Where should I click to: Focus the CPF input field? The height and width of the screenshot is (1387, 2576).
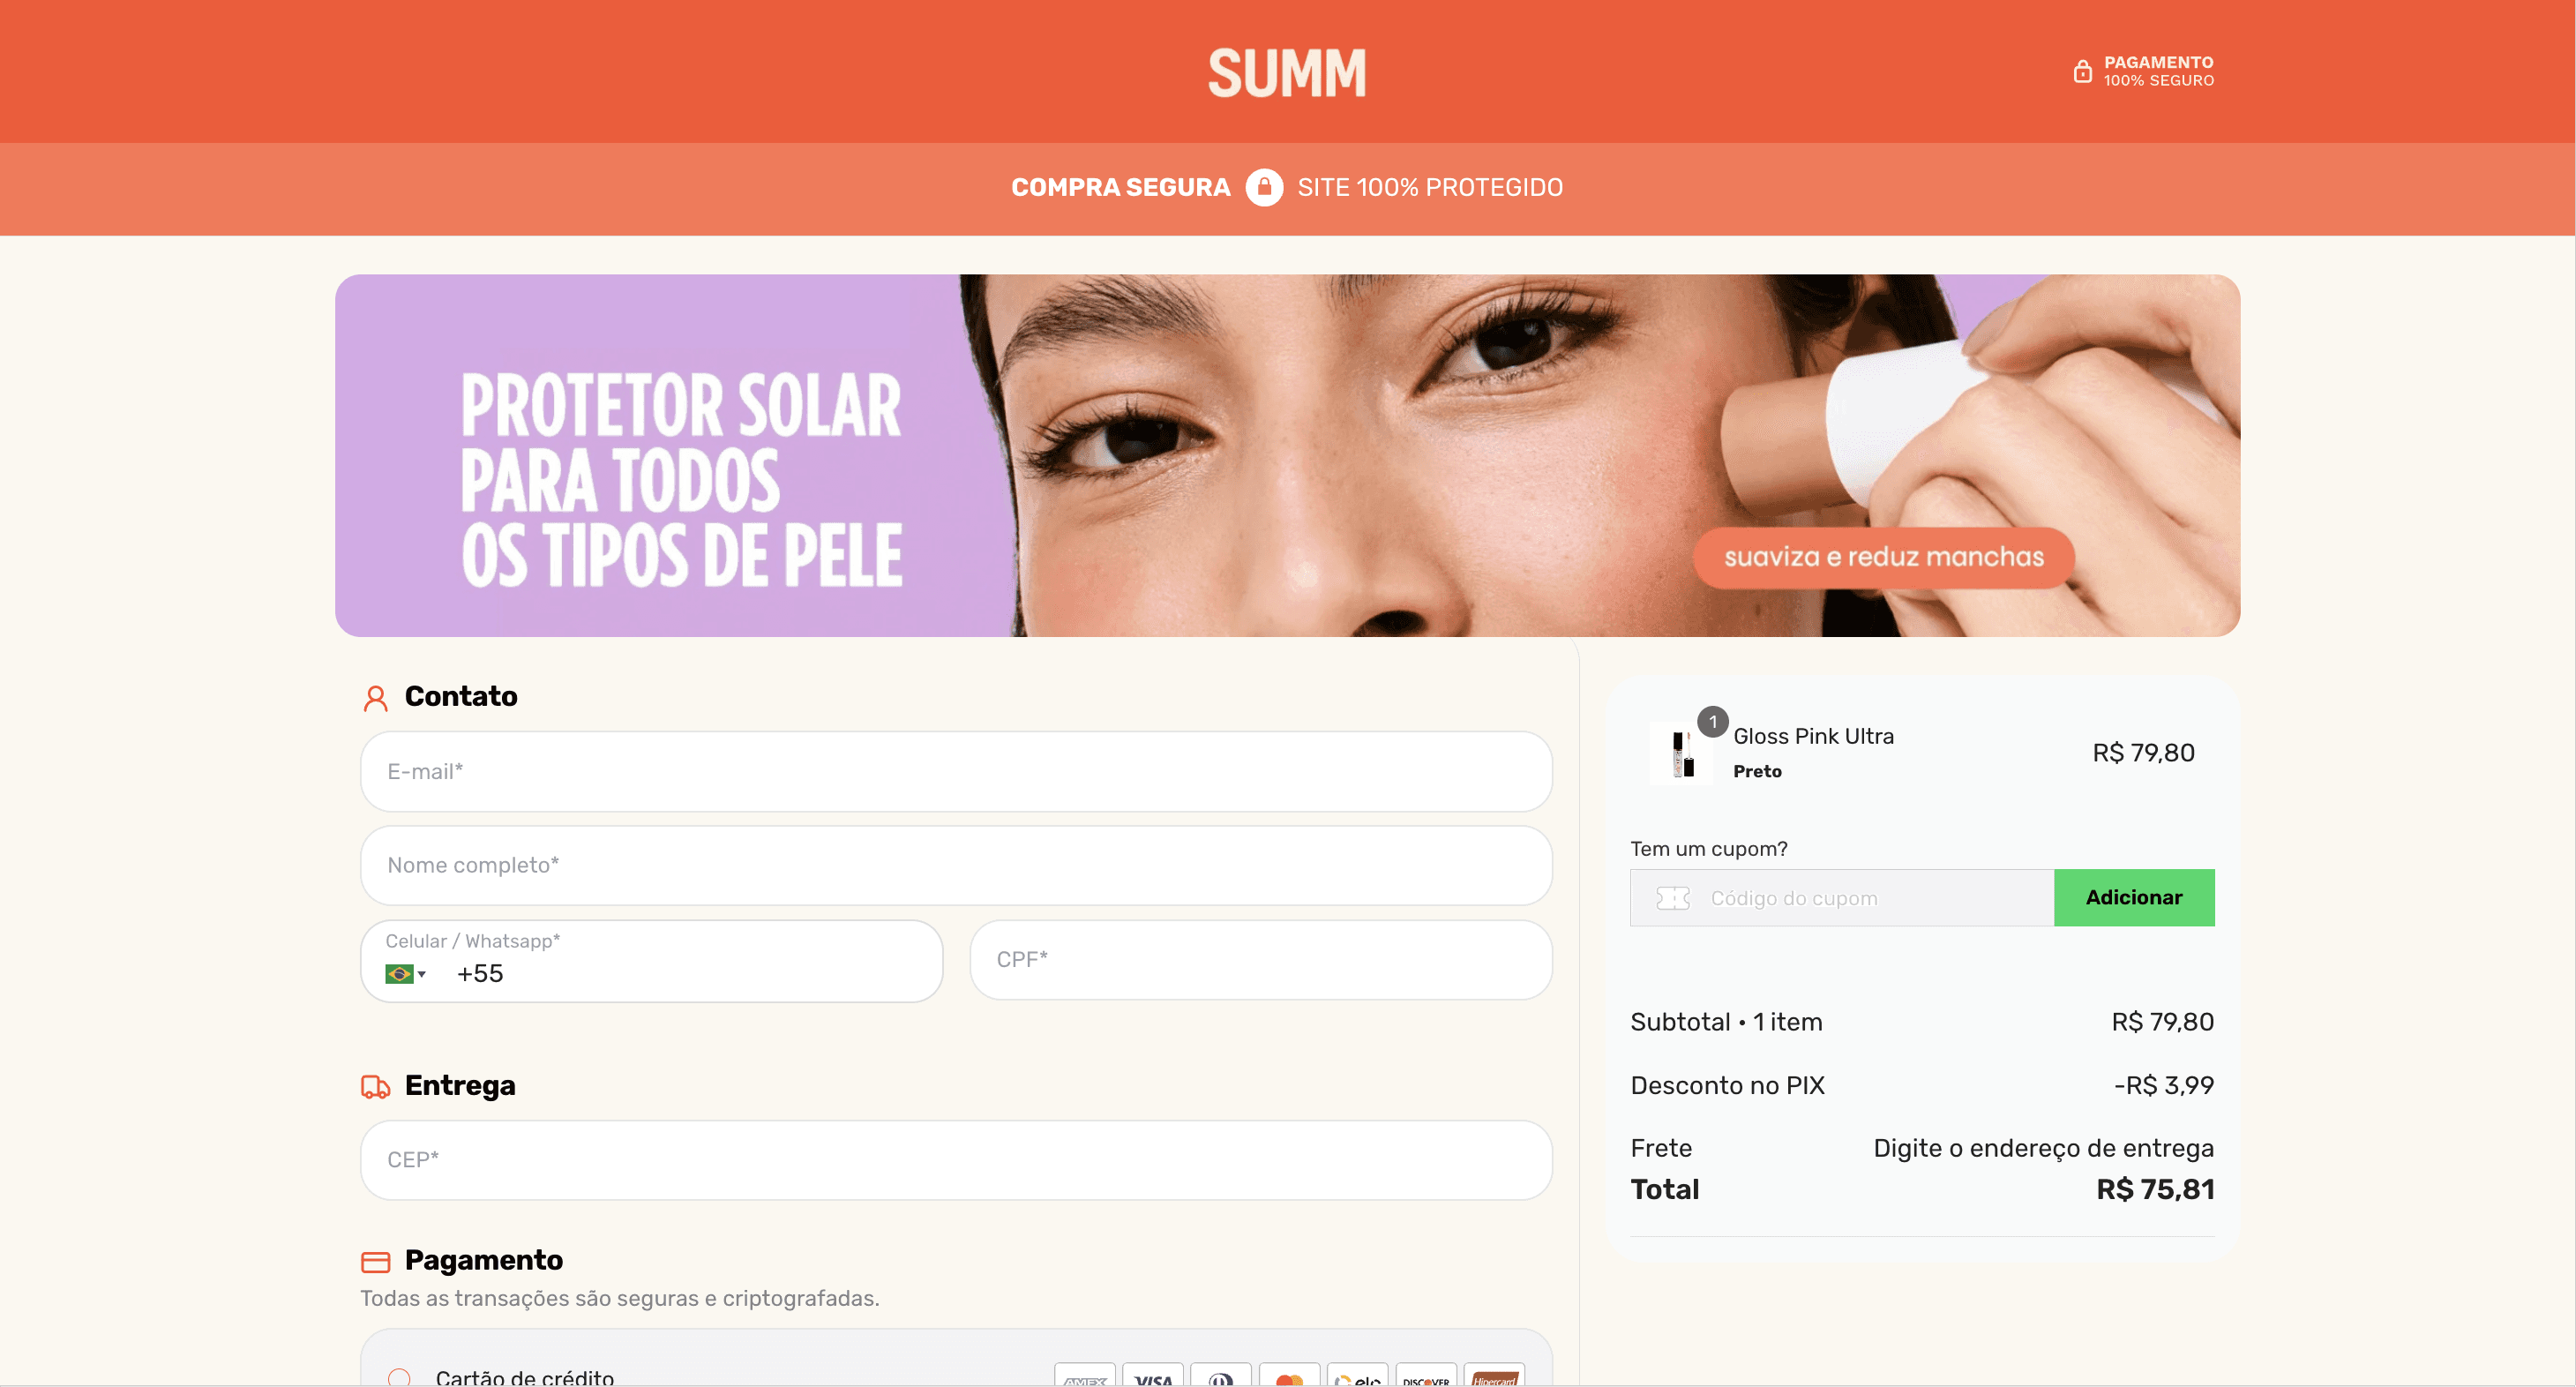[1260, 959]
